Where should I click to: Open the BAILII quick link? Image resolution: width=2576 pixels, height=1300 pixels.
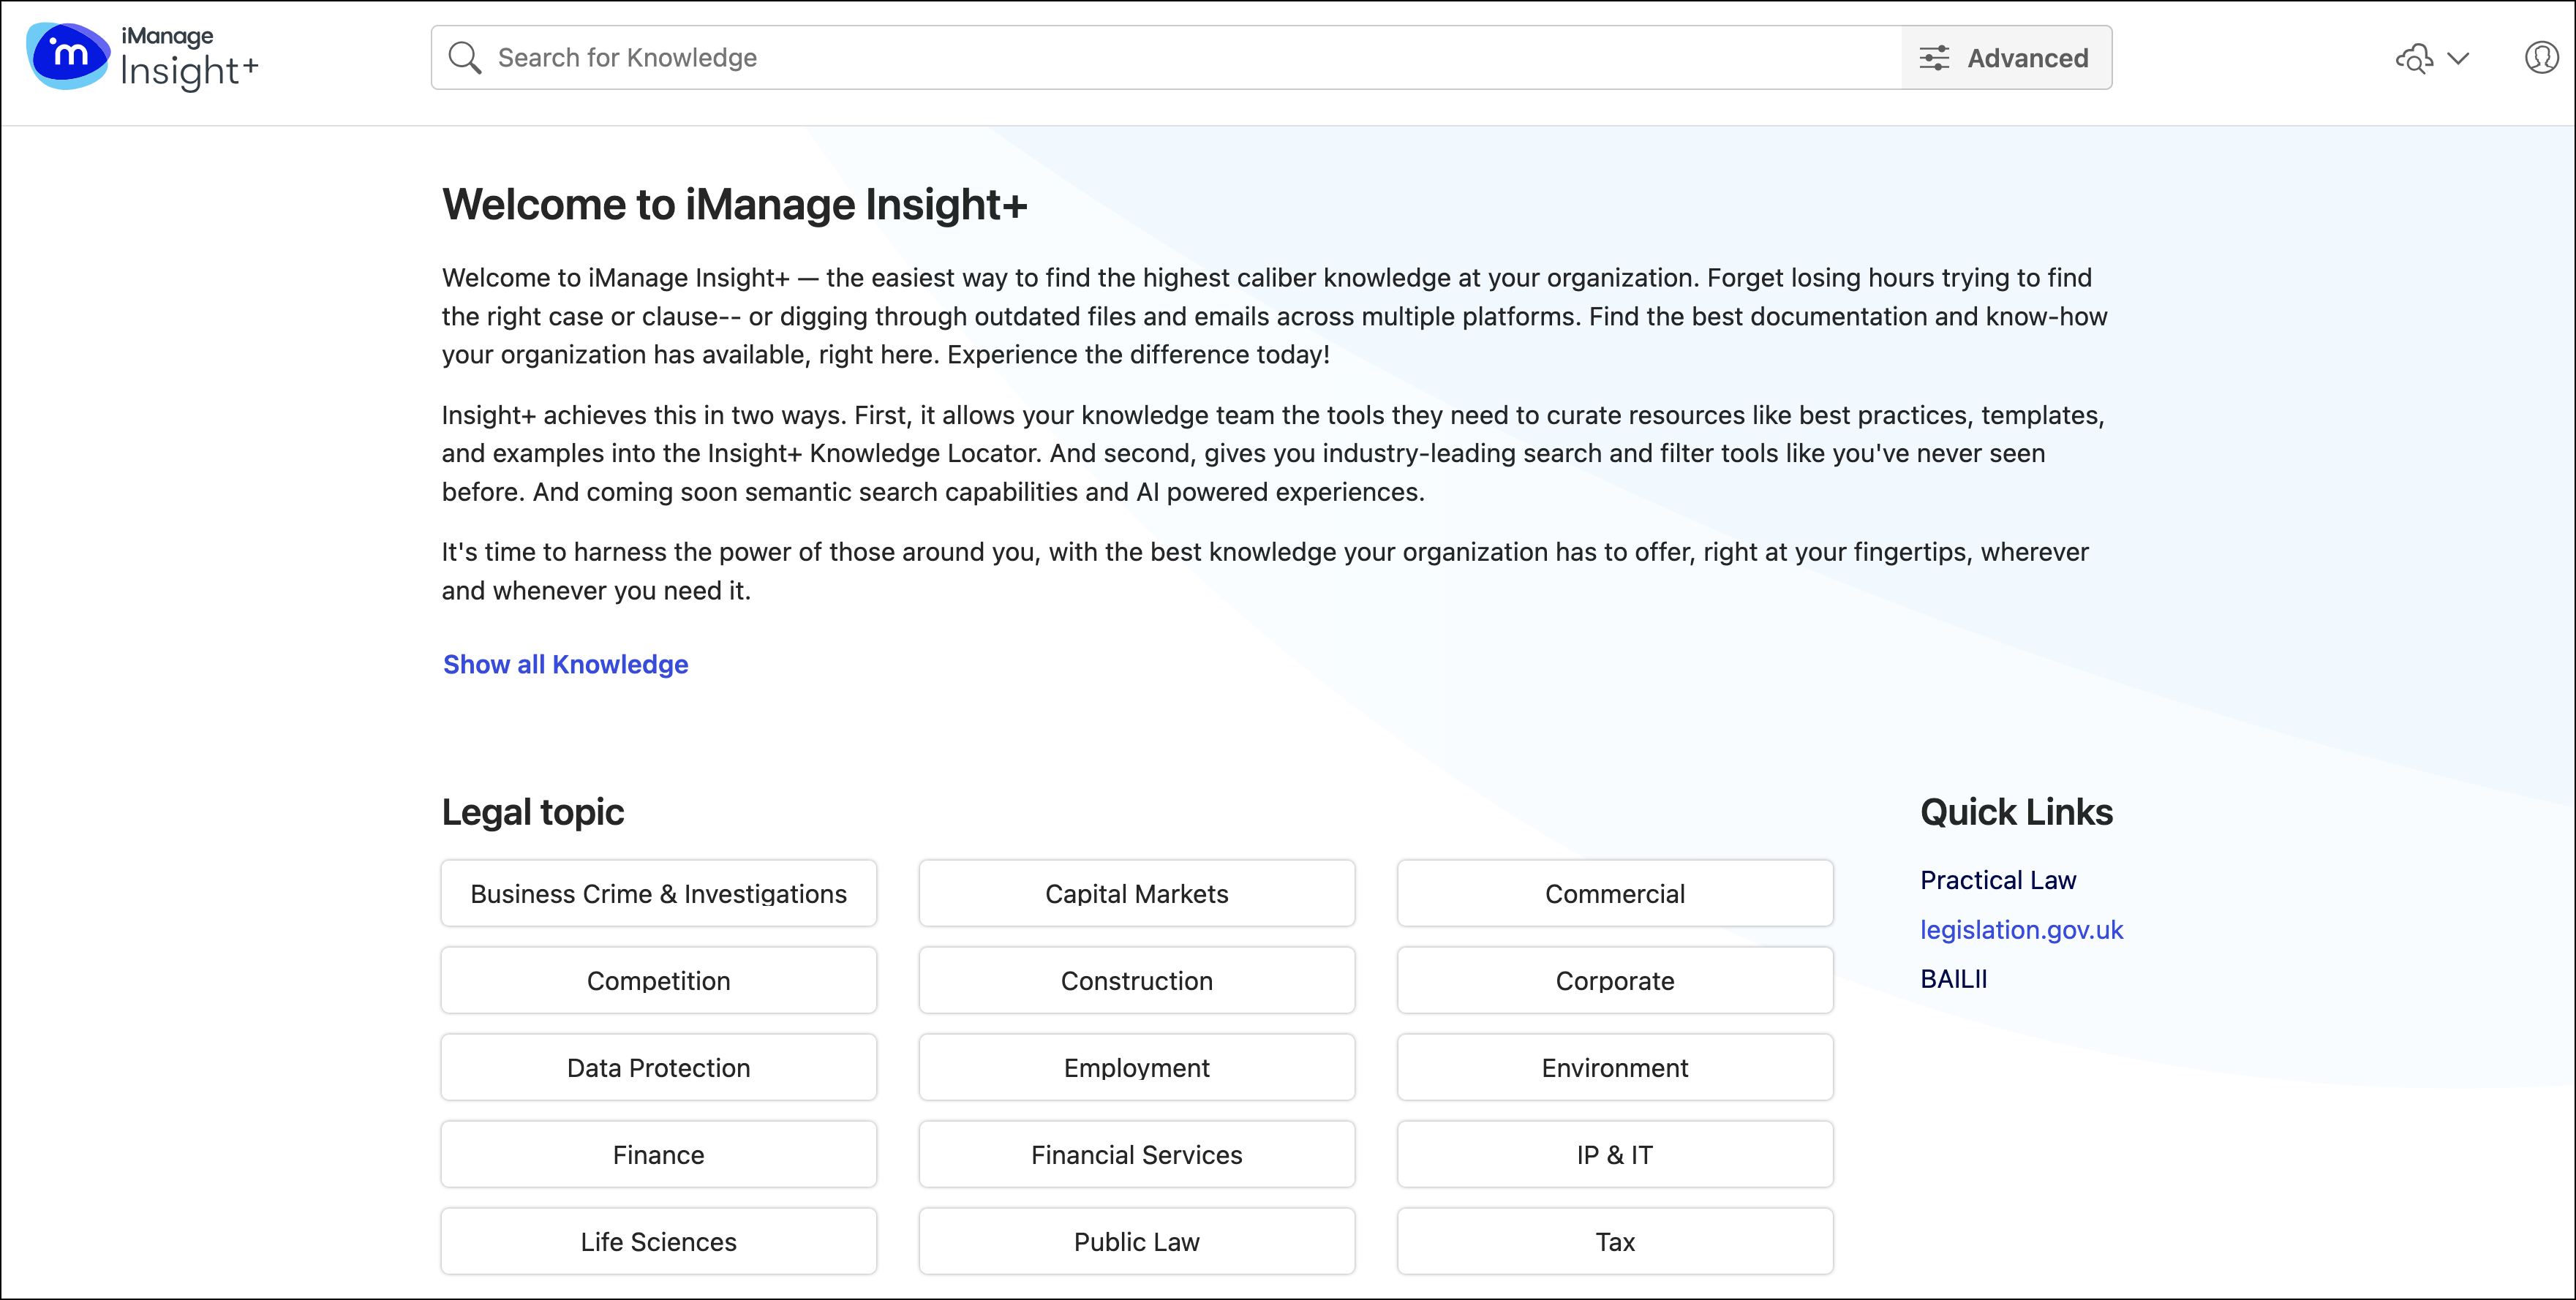1953,979
